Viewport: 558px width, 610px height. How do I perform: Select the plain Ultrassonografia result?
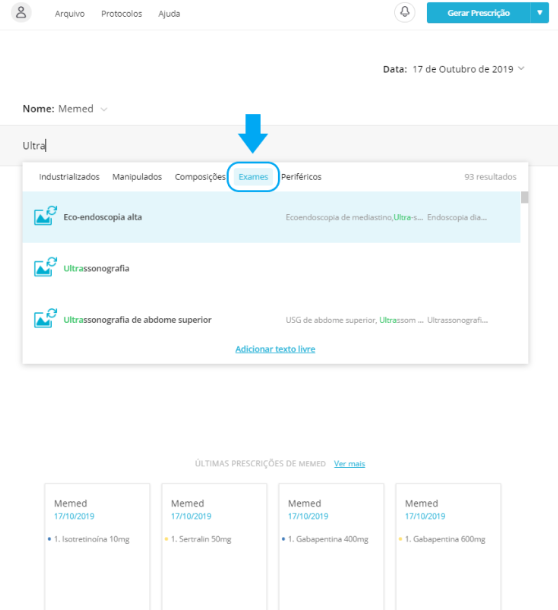click(271, 268)
